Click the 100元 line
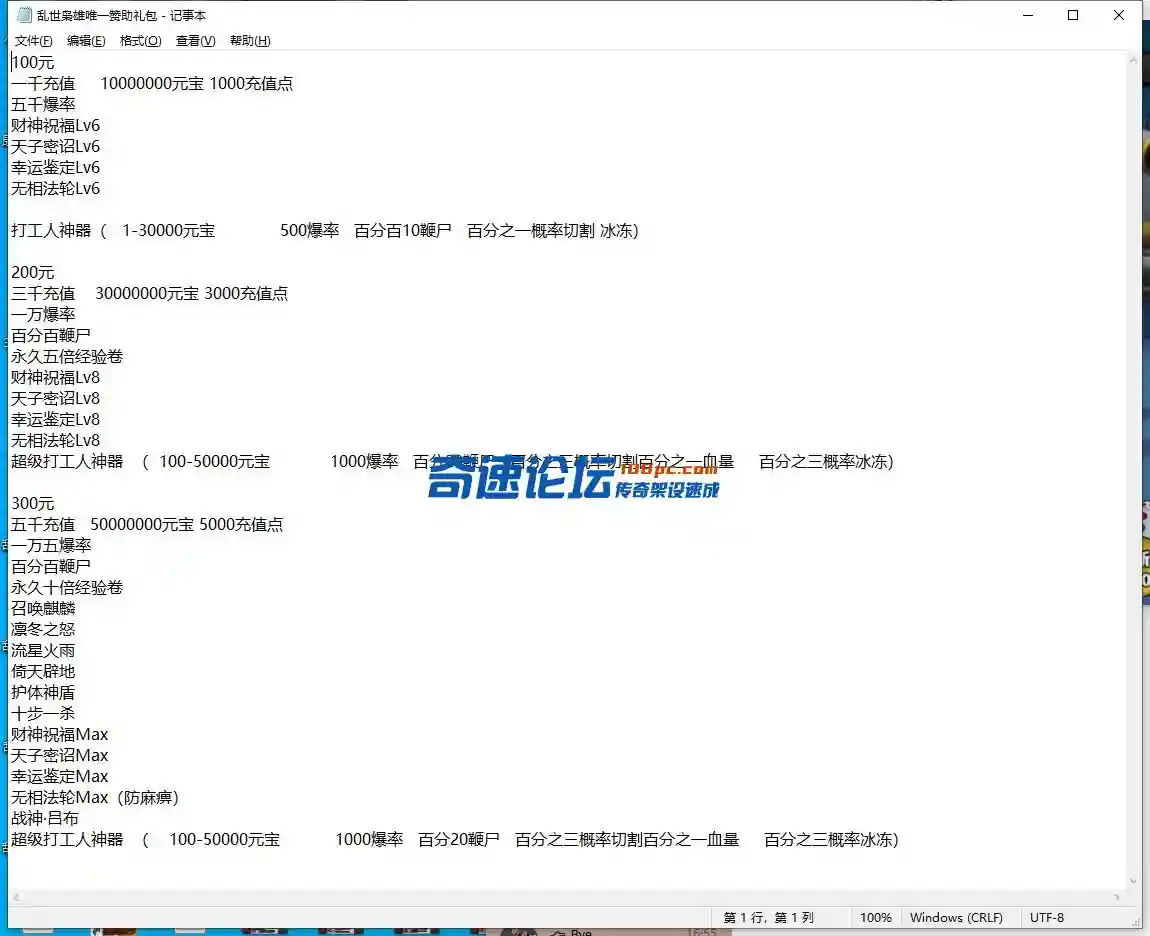This screenshot has height=936, width=1150. coord(32,62)
